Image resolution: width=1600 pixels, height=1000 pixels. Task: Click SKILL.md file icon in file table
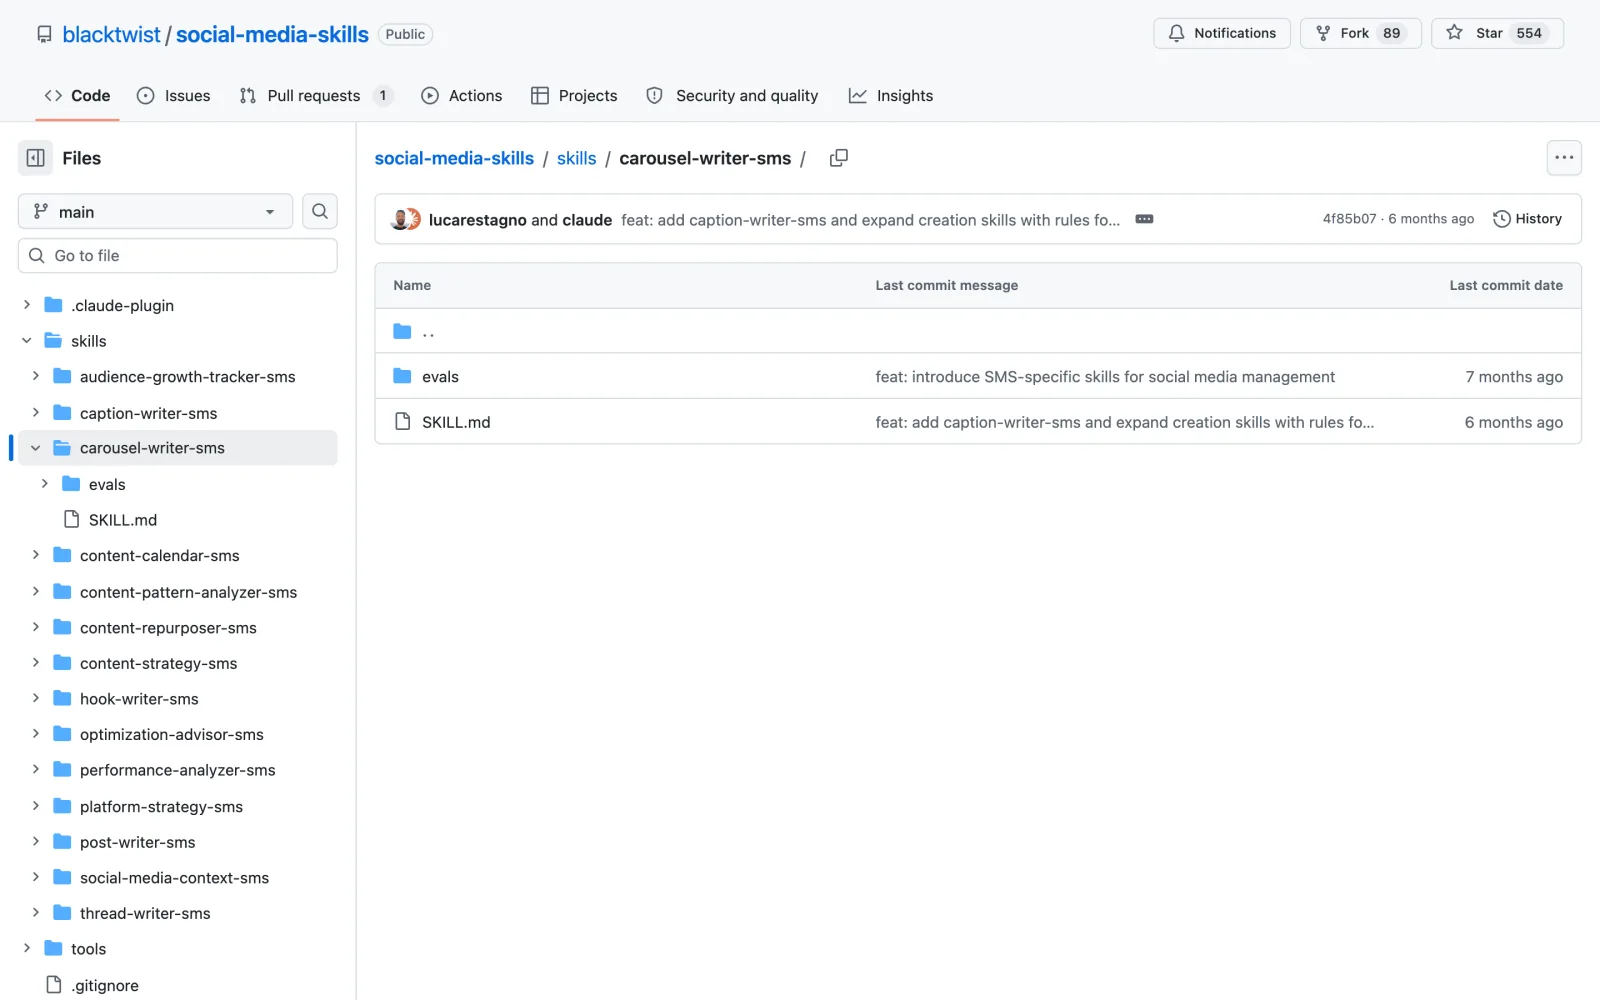coord(403,421)
